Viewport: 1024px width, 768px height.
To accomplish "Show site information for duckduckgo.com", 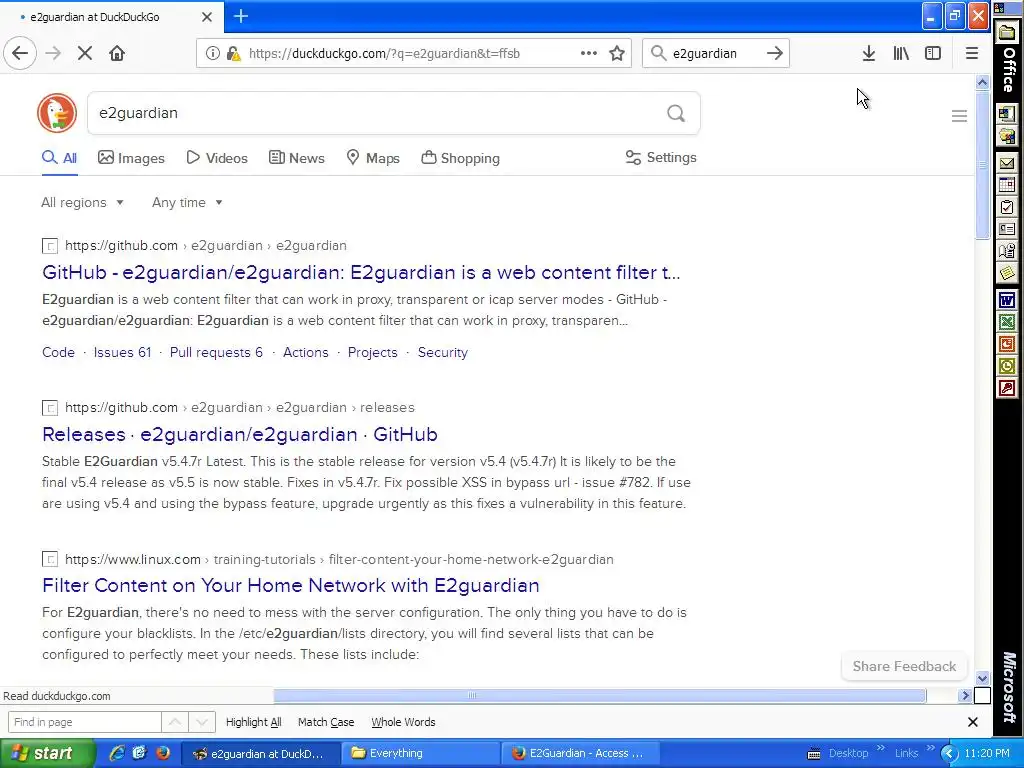I will (x=212, y=53).
